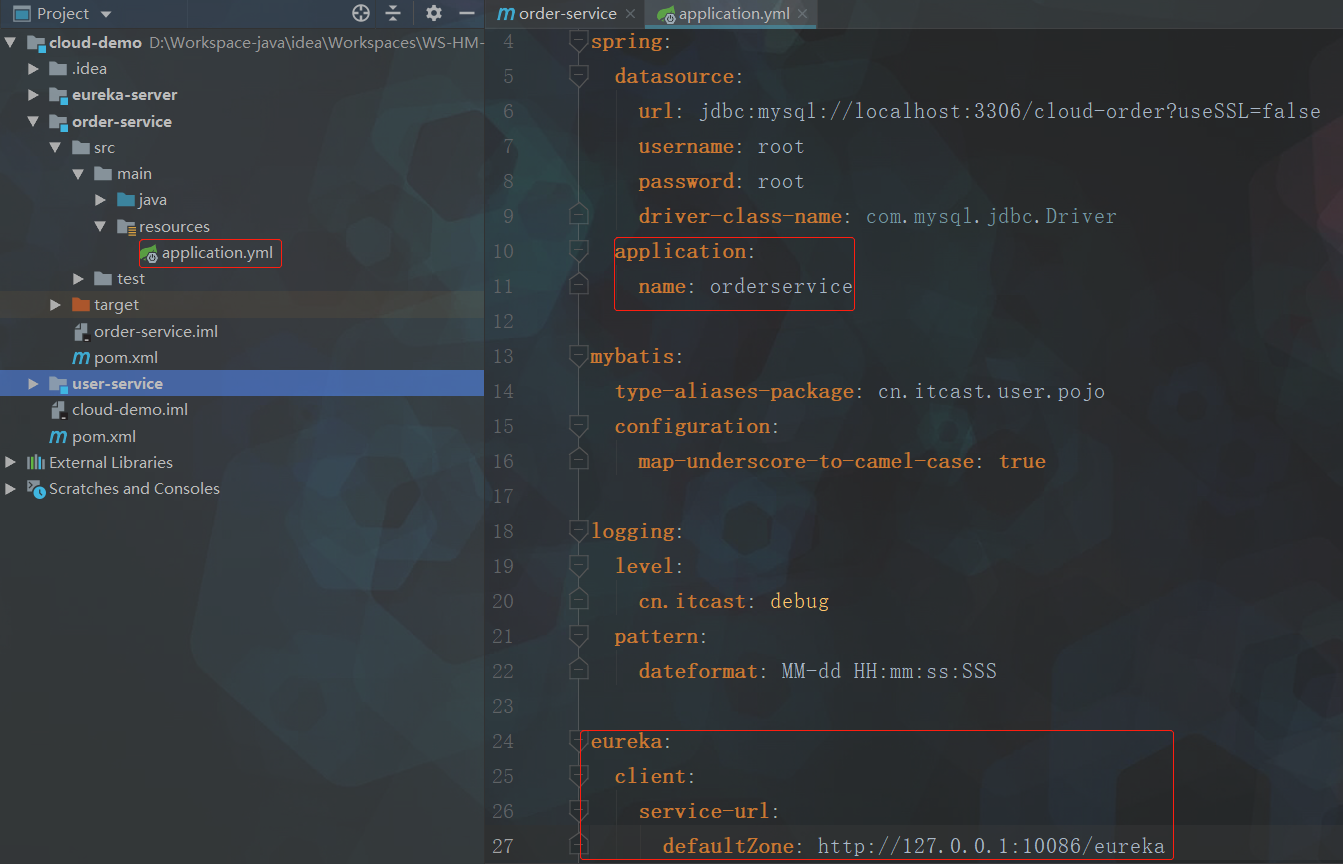
Task: Click the Collapse All icon in Project panel
Action: pyautogui.click(x=393, y=13)
